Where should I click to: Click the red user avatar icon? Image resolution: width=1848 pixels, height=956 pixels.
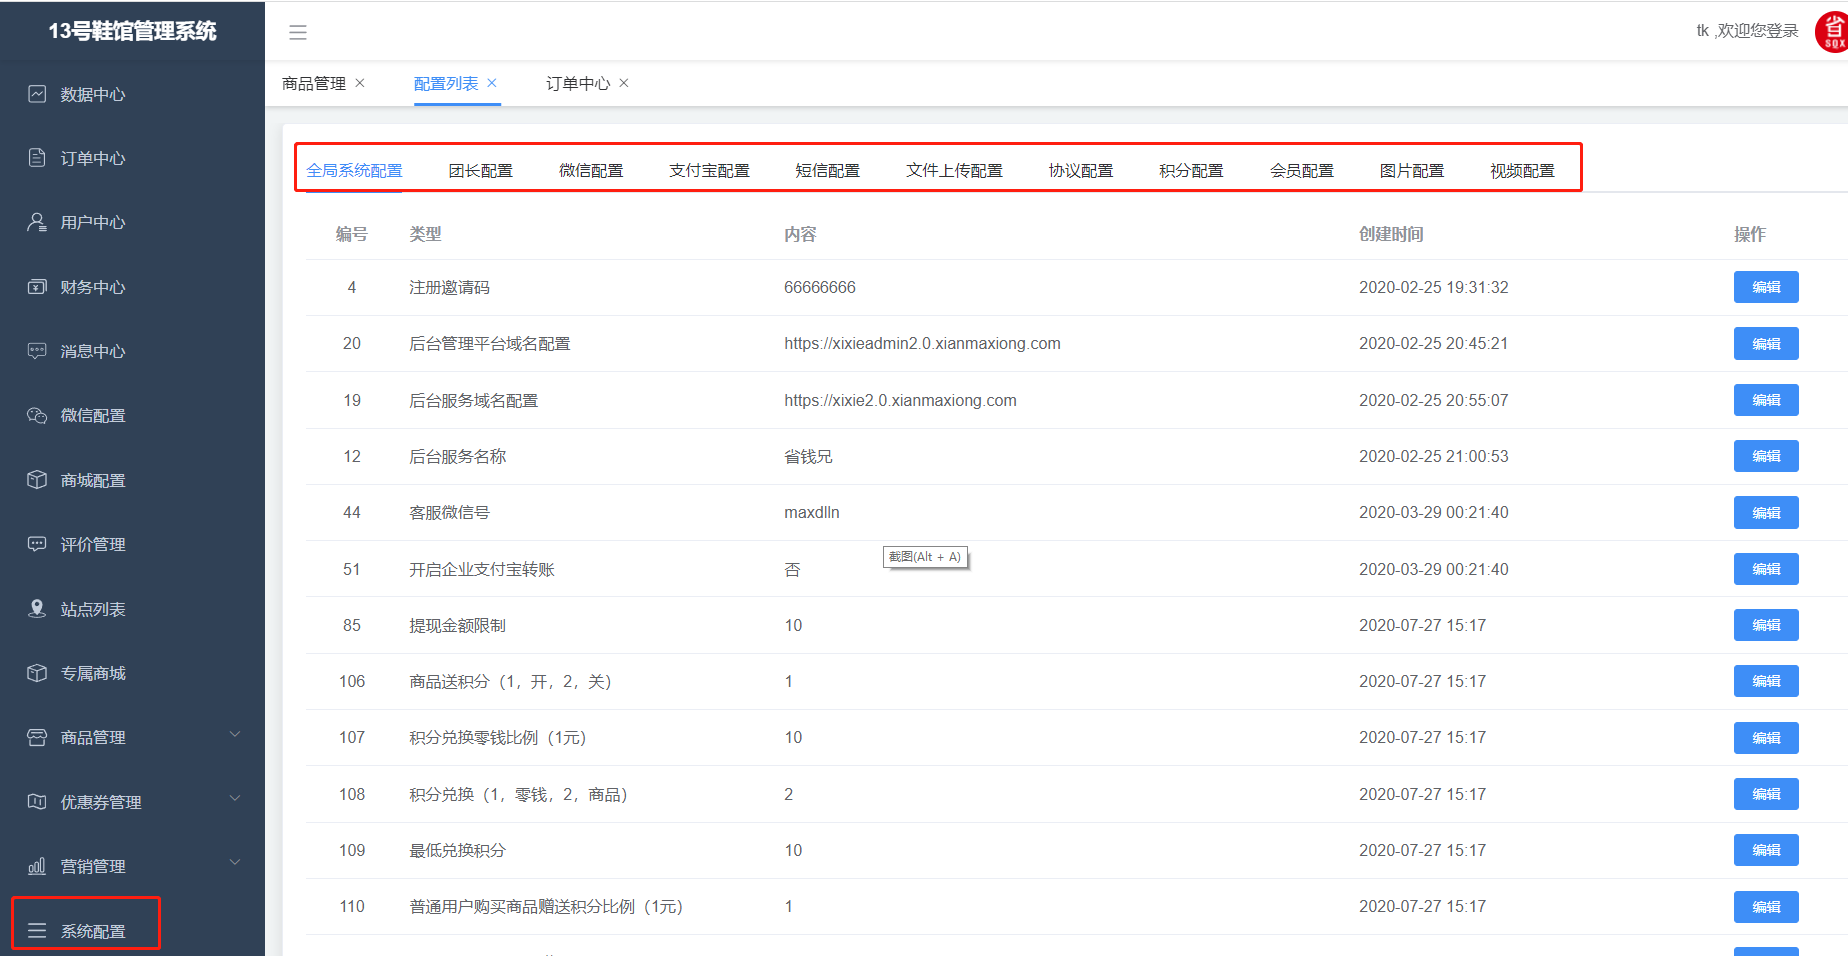1832,32
